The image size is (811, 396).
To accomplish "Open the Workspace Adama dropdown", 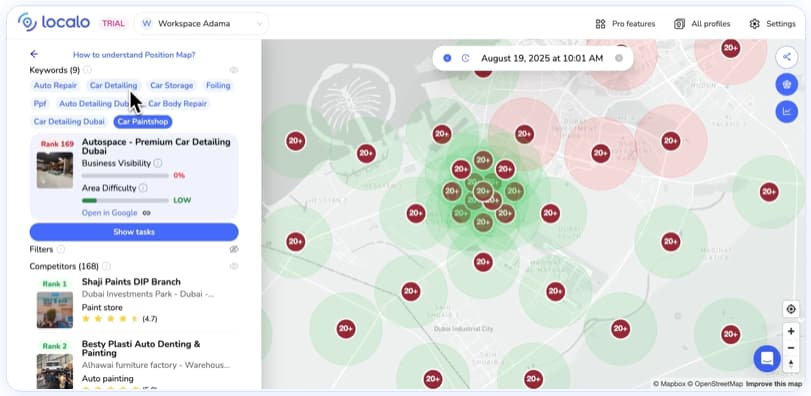I will coord(201,24).
